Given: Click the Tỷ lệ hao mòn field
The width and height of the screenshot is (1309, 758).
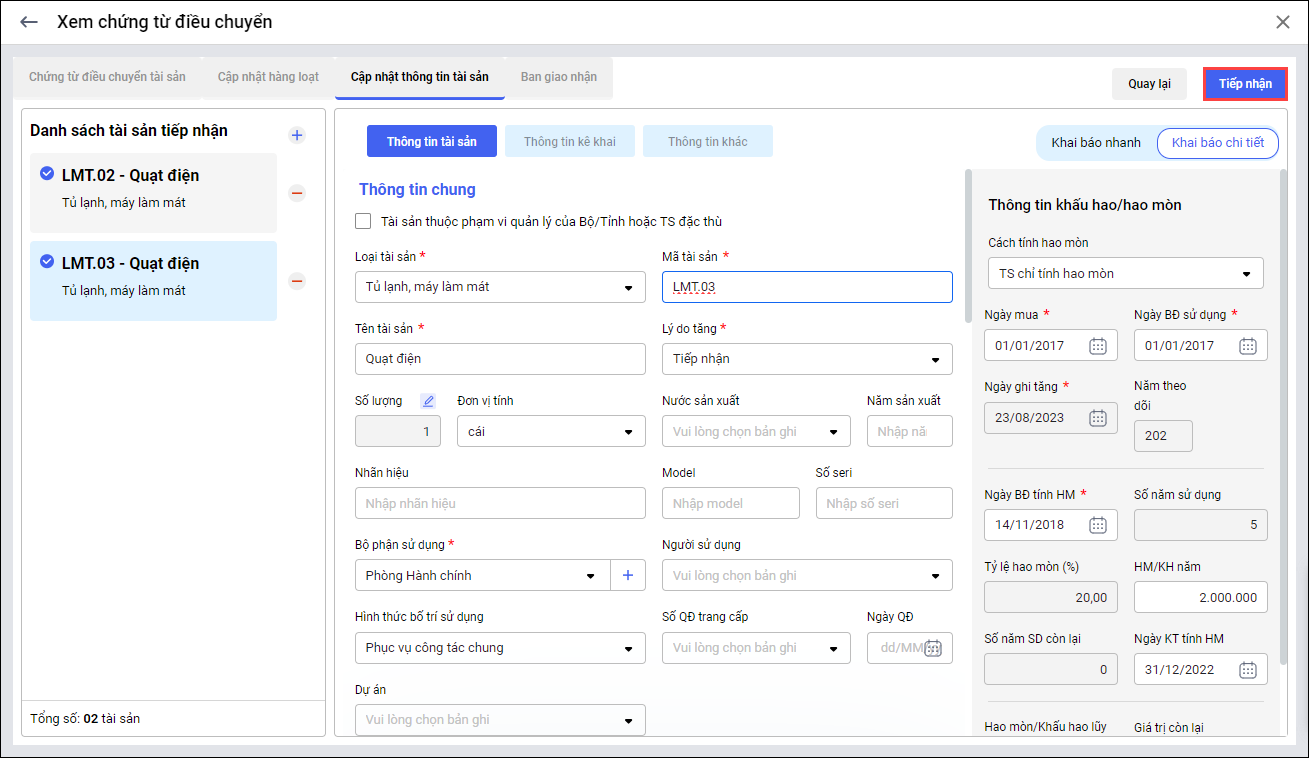Looking at the screenshot, I should 1051,597.
